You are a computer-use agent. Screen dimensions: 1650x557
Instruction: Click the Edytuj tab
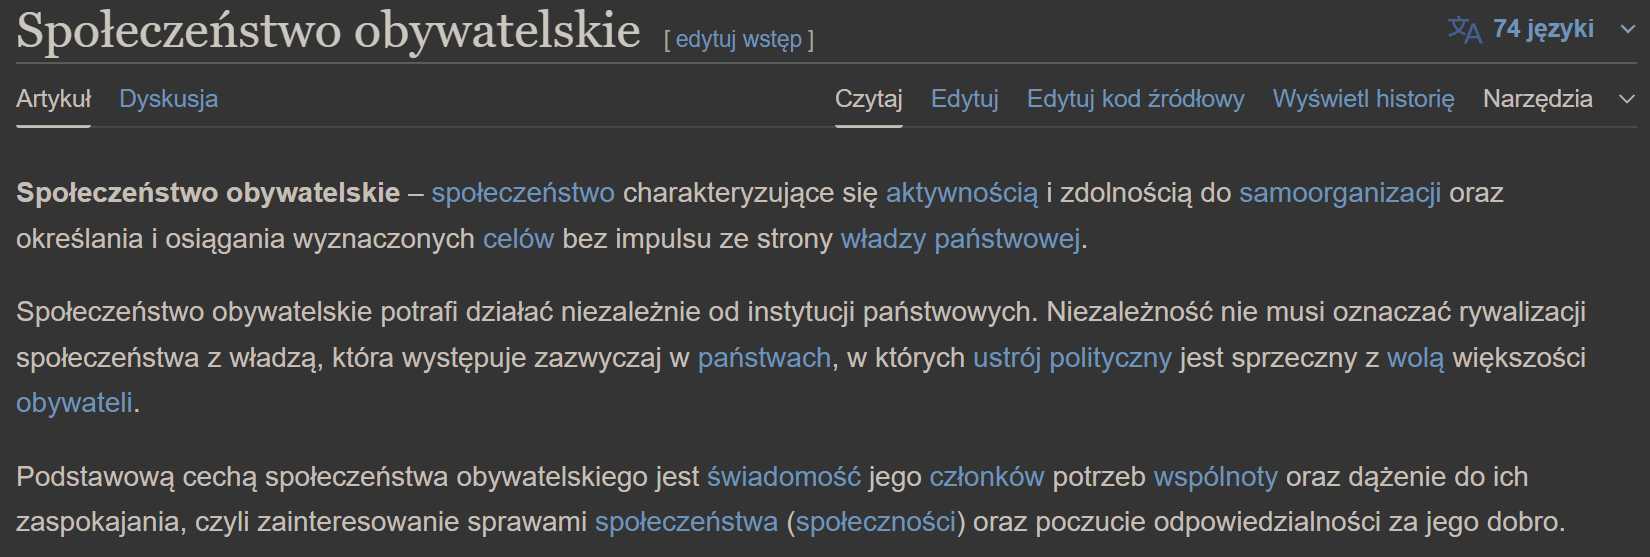click(964, 99)
